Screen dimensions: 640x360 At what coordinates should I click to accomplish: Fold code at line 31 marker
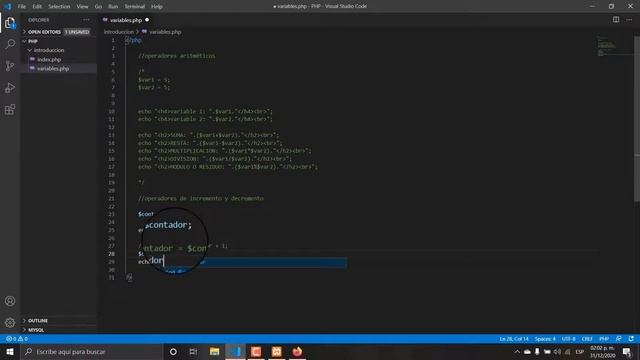[129, 278]
